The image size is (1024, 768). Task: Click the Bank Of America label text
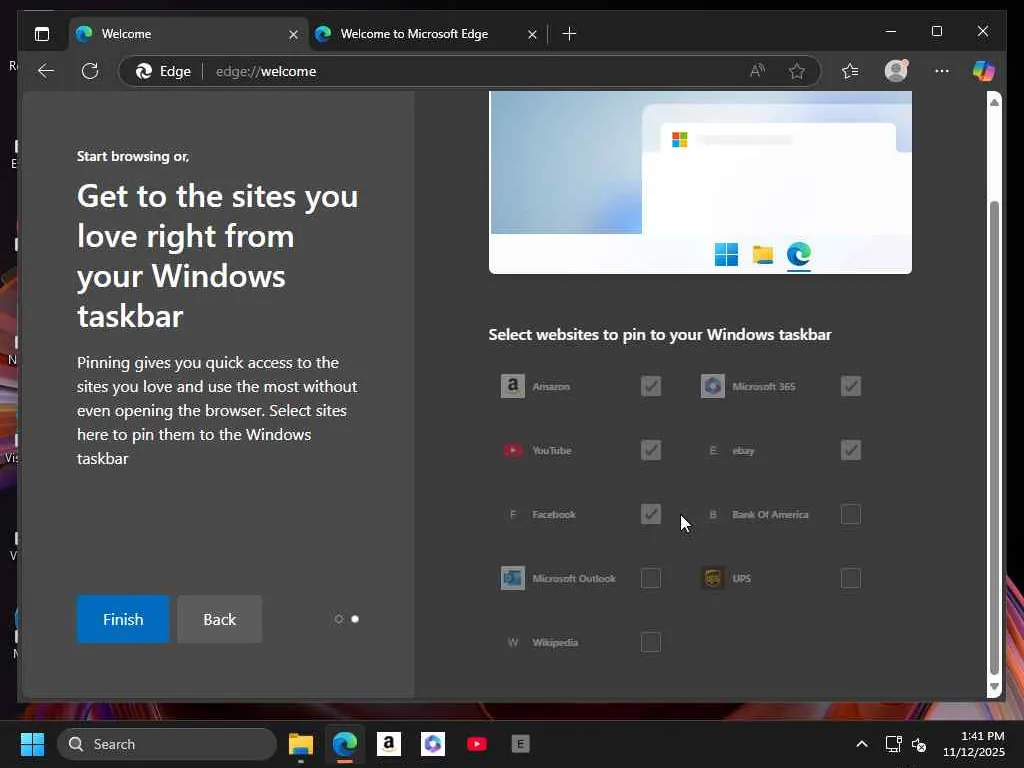pos(770,515)
